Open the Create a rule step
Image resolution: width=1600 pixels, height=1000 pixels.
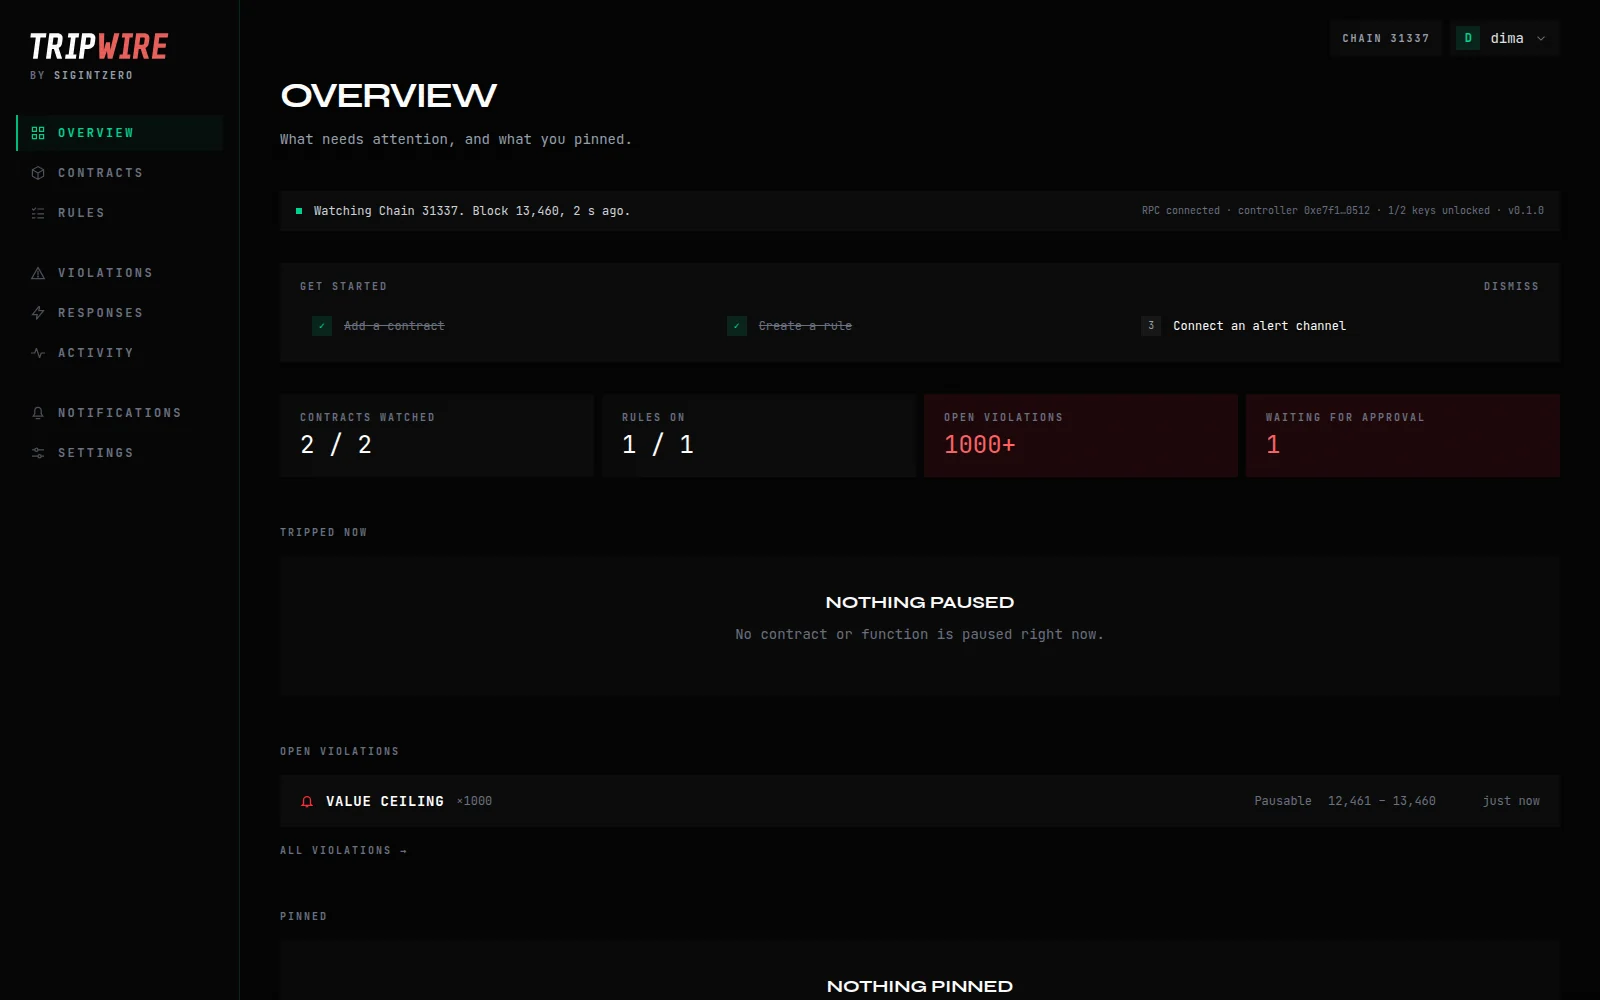[805, 326]
